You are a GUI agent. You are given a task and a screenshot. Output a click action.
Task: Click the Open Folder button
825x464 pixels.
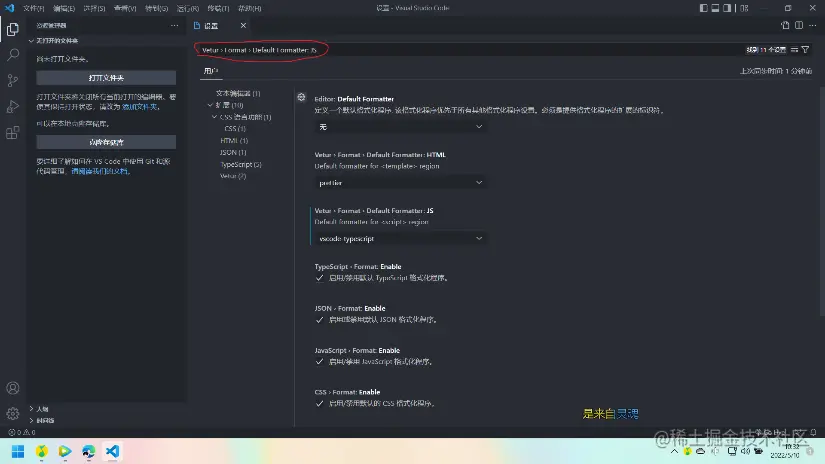(106, 78)
